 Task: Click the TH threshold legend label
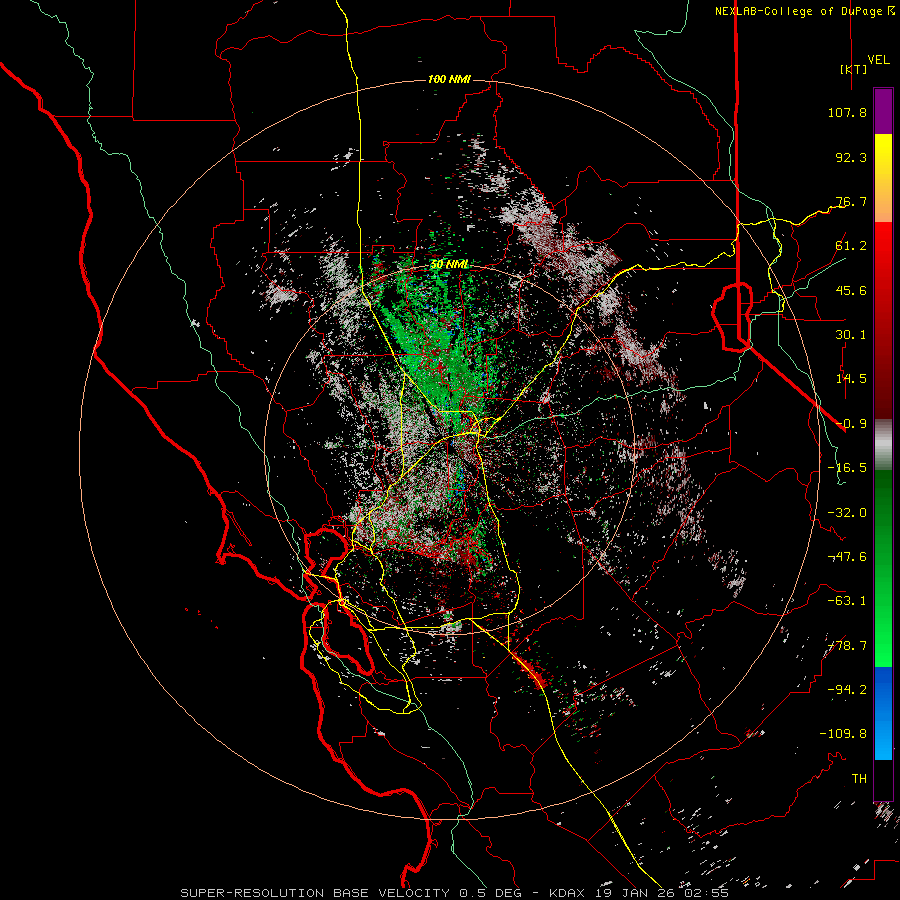point(859,779)
